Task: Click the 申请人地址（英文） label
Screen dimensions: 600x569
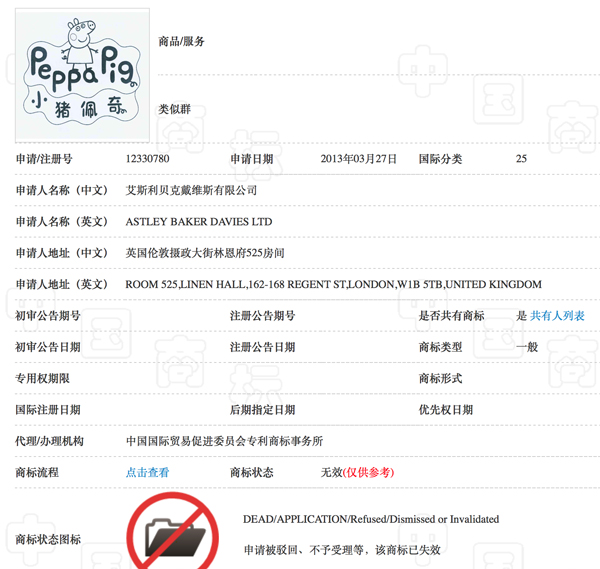Action: (62, 284)
